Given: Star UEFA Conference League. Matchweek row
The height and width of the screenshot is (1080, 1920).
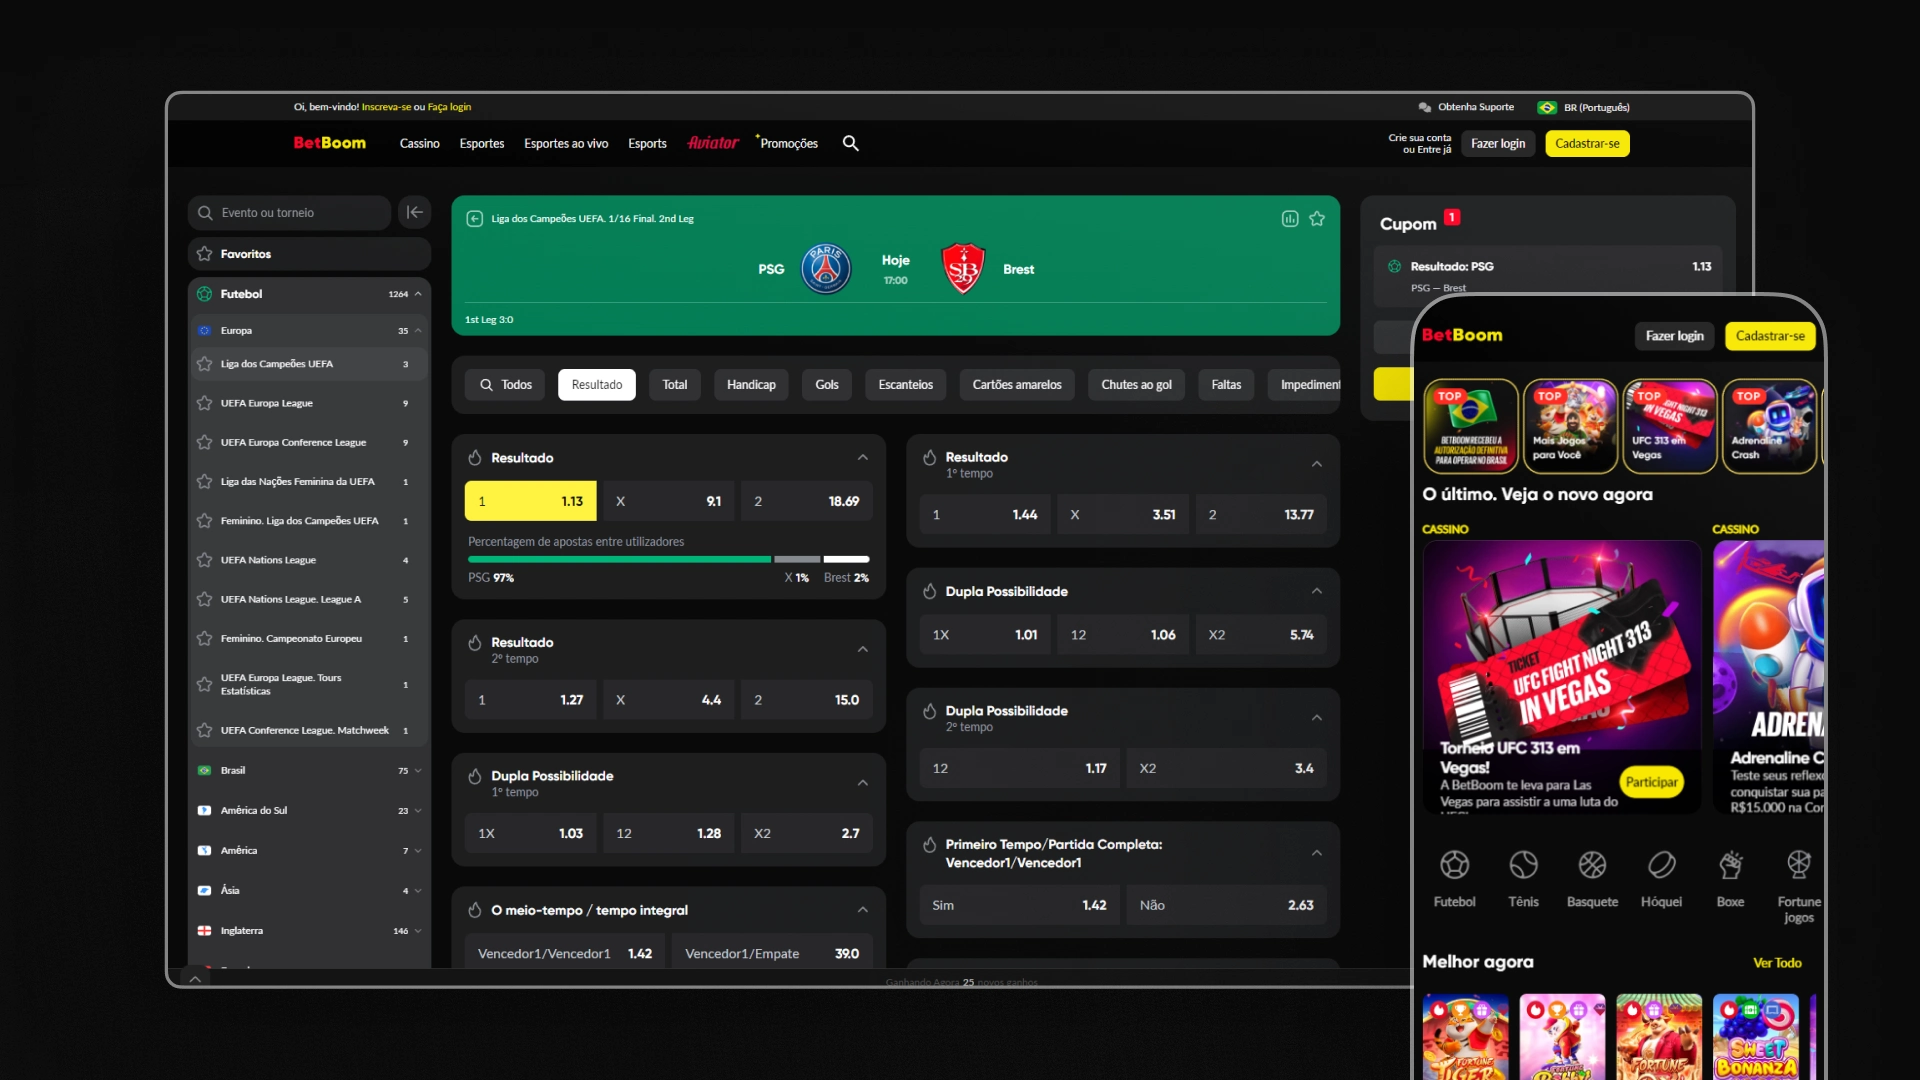Looking at the screenshot, I should tap(204, 730).
